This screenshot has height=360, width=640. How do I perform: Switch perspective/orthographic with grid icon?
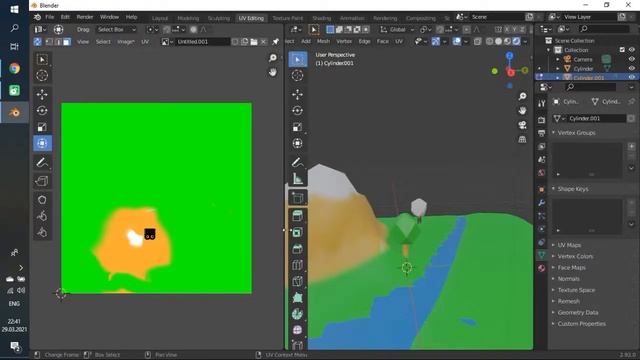(x=522, y=139)
